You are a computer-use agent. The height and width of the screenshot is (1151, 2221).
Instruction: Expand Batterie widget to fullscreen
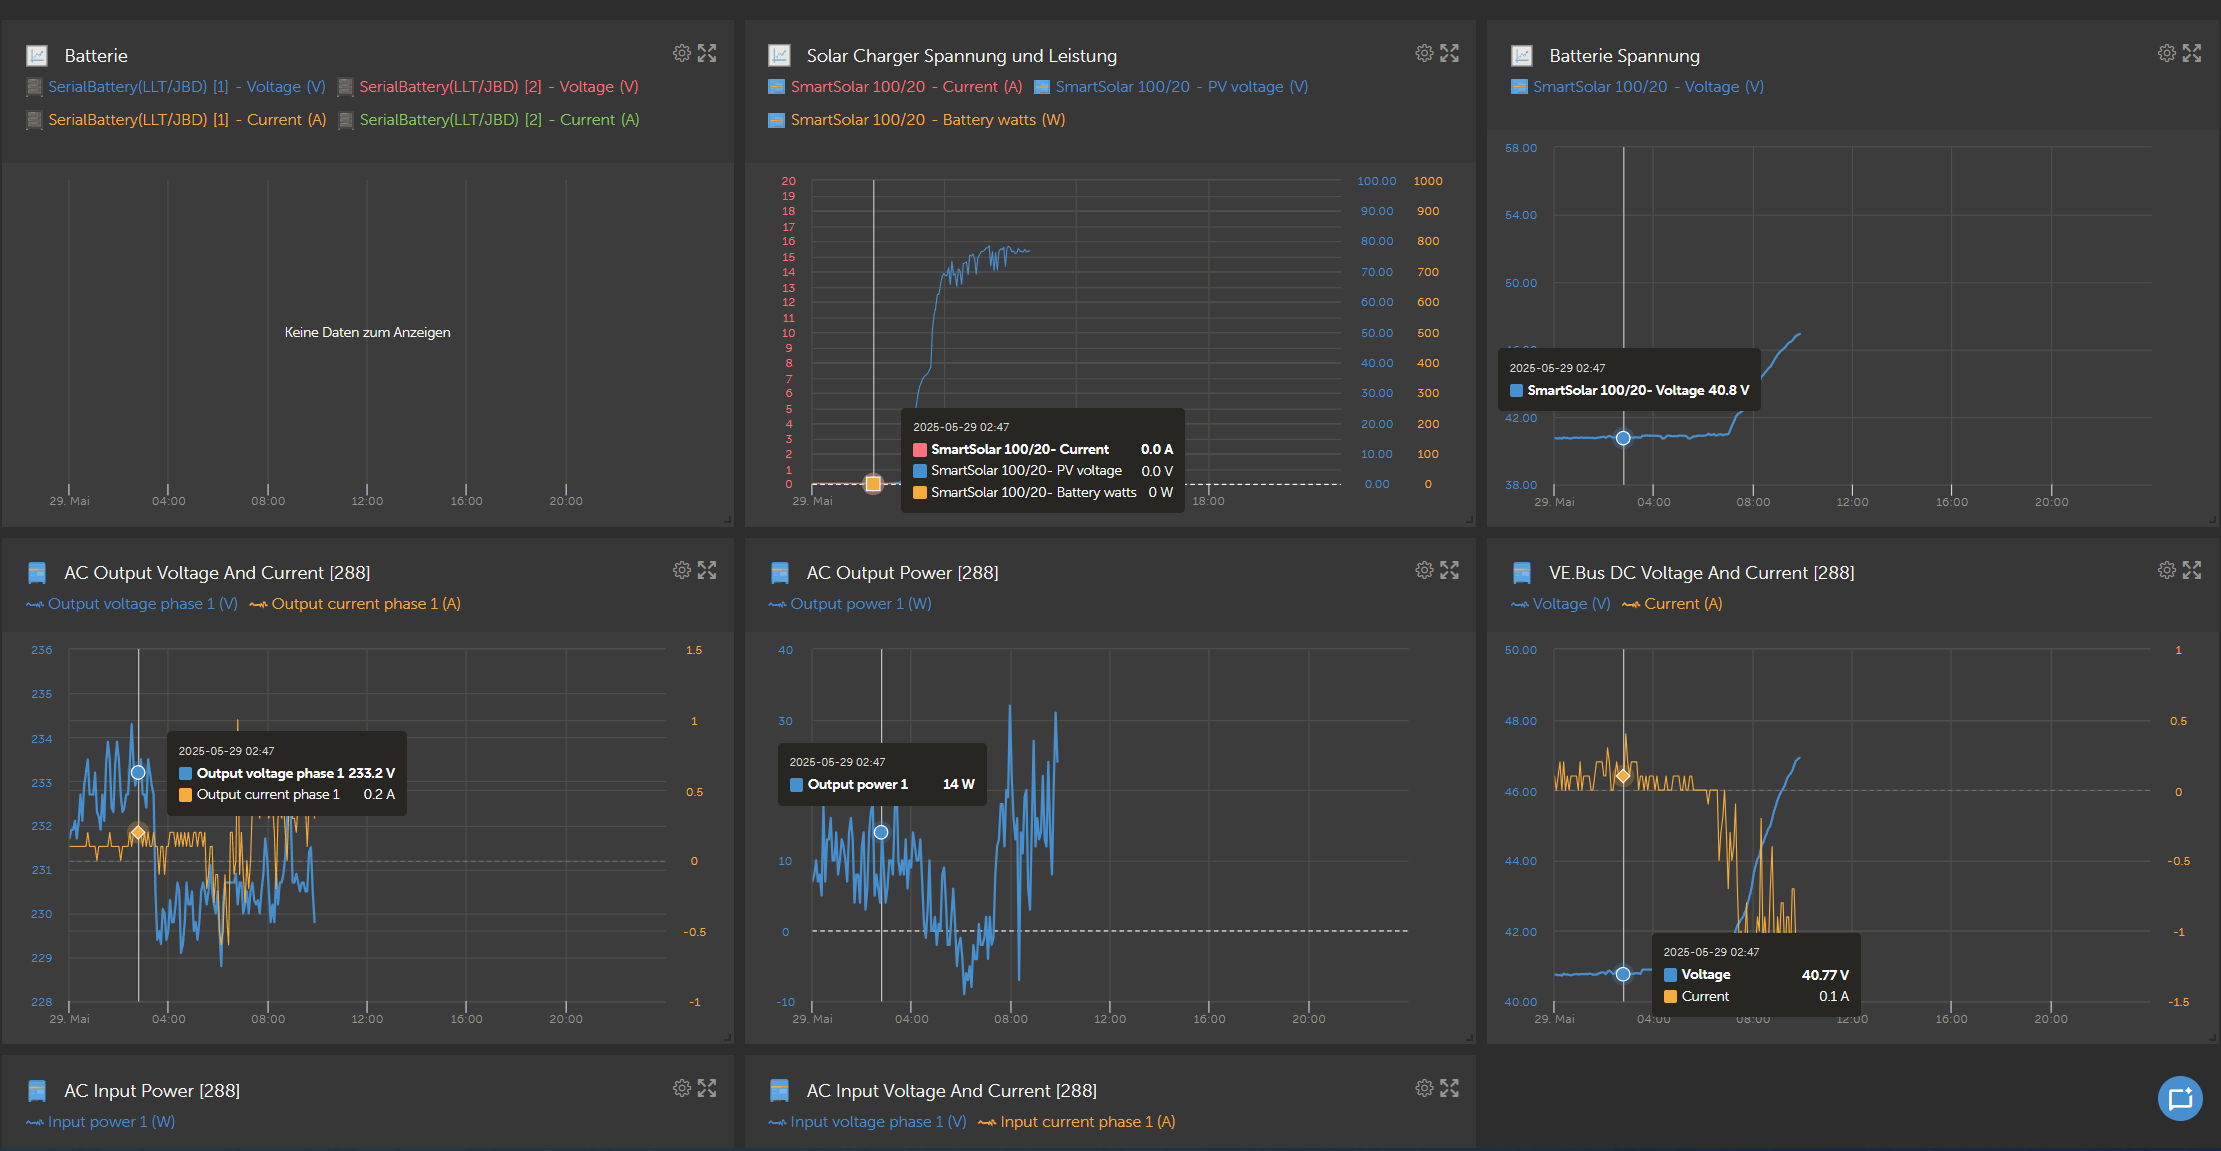[707, 53]
